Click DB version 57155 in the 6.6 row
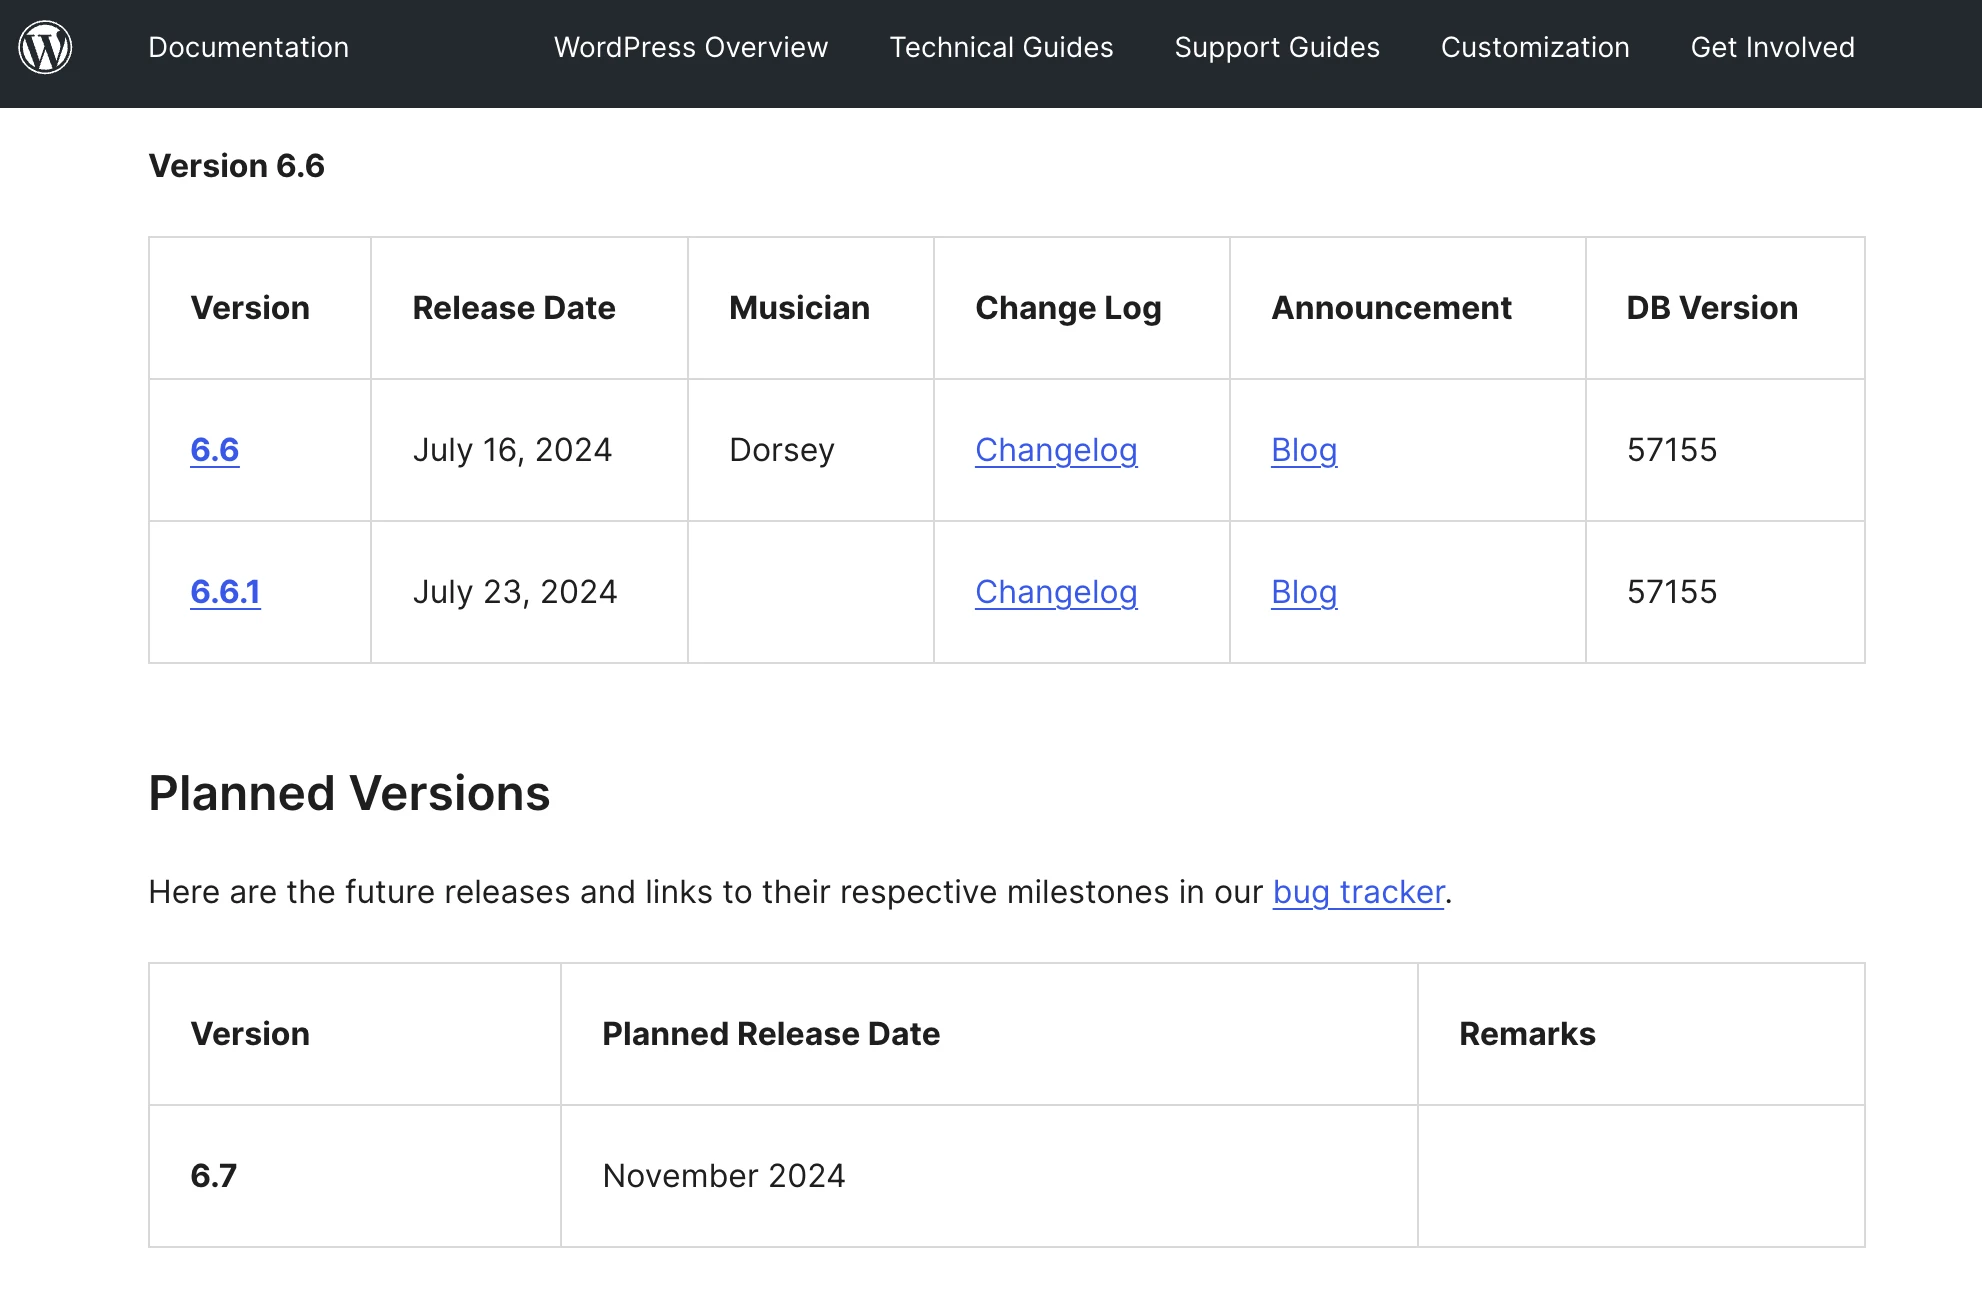The width and height of the screenshot is (1982, 1296). (1672, 450)
